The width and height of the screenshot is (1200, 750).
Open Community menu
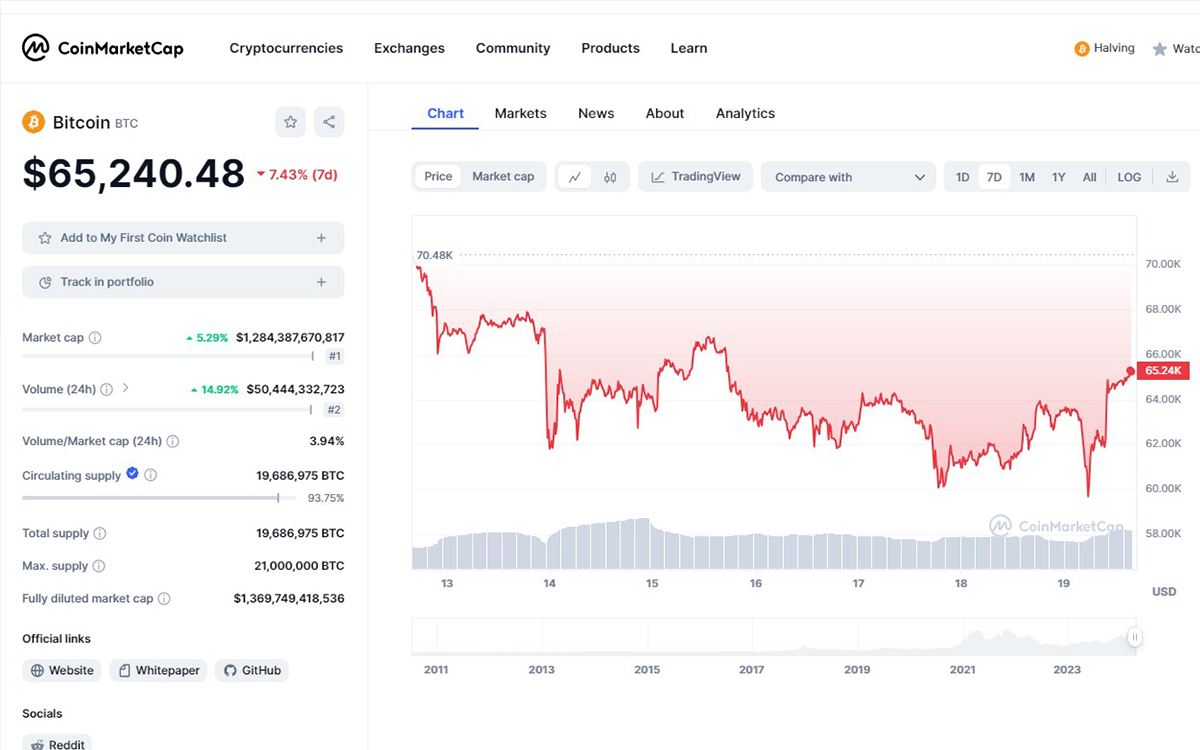pyautogui.click(x=513, y=48)
